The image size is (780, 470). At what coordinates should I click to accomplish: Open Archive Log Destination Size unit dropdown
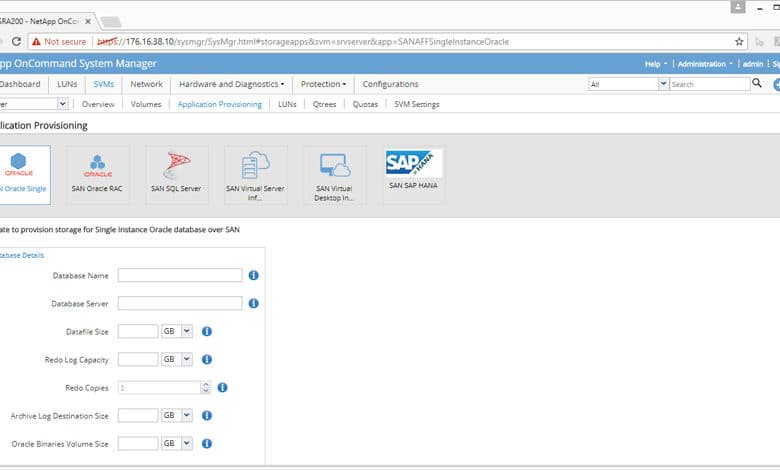click(x=187, y=415)
